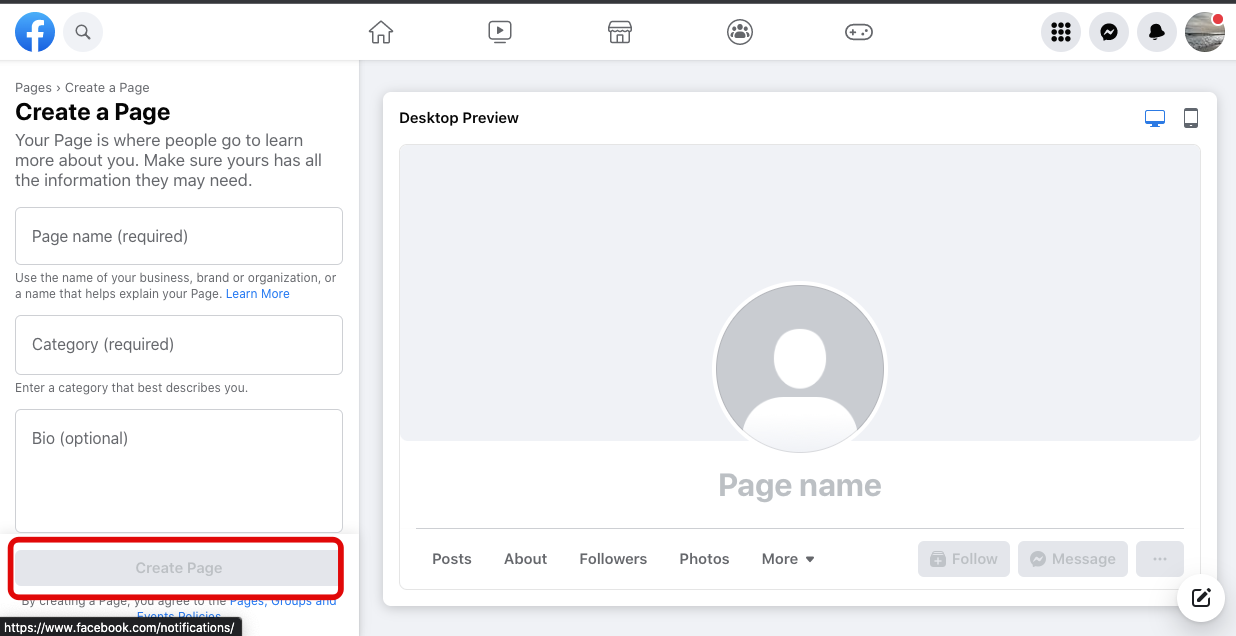Open the Notifications bell icon
This screenshot has width=1236, height=636.
pyautogui.click(x=1157, y=33)
